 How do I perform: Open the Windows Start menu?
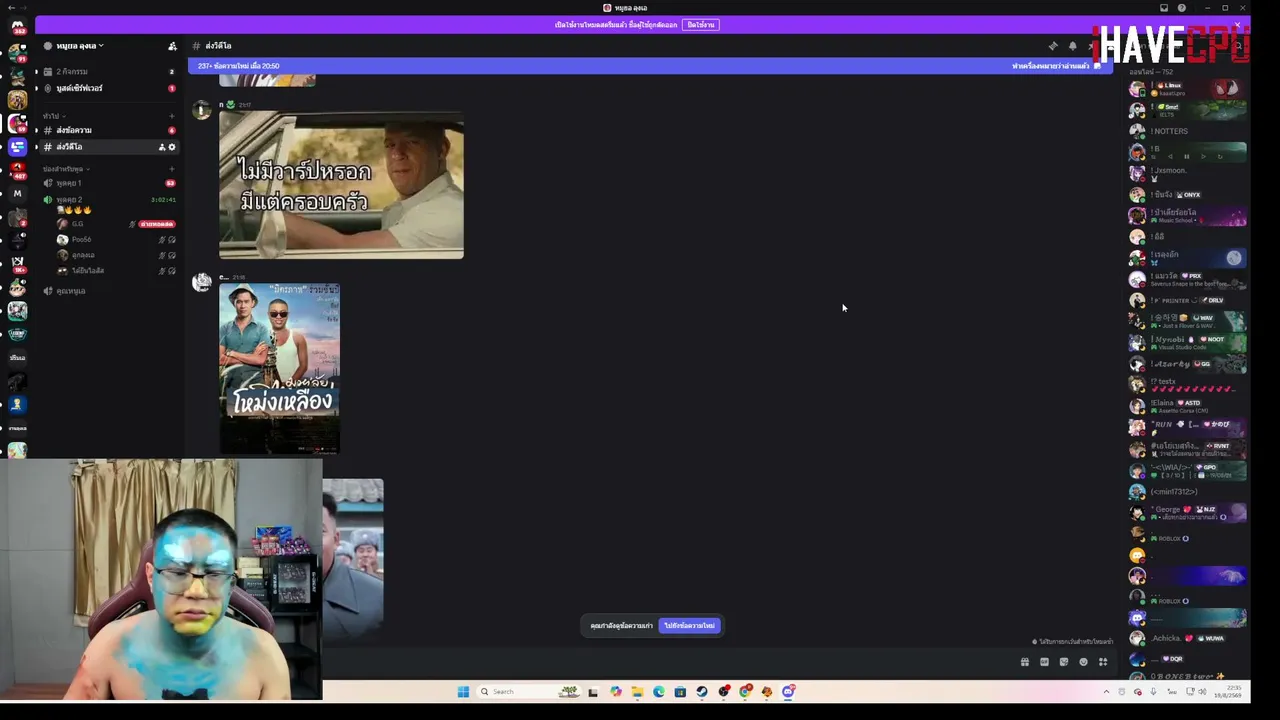pyautogui.click(x=463, y=692)
